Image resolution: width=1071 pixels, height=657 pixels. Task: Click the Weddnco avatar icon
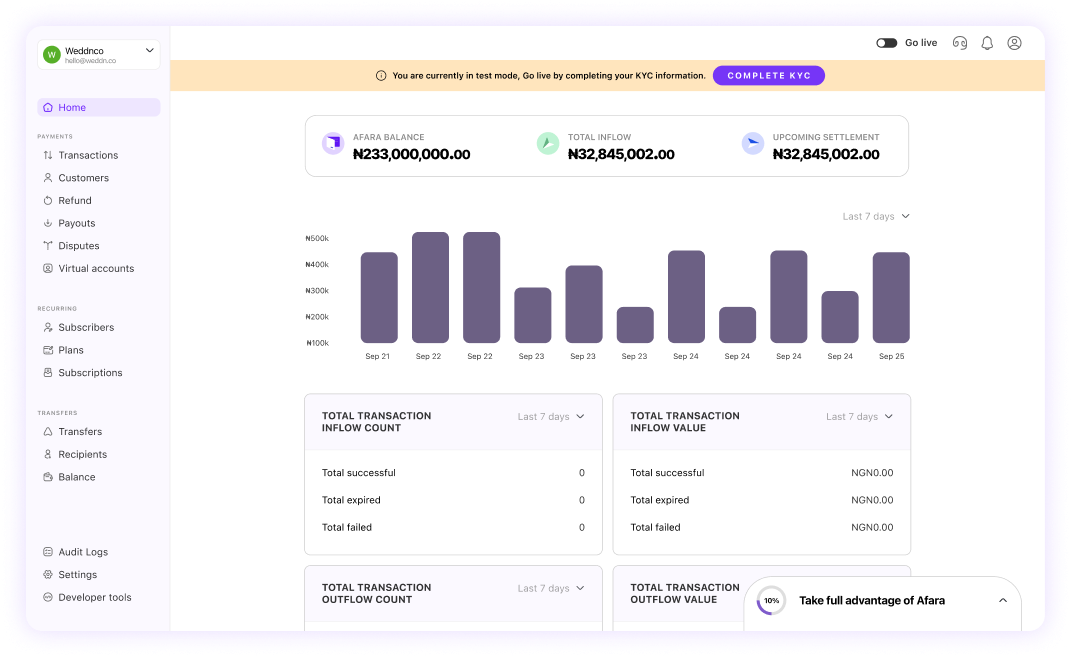[x=52, y=54]
